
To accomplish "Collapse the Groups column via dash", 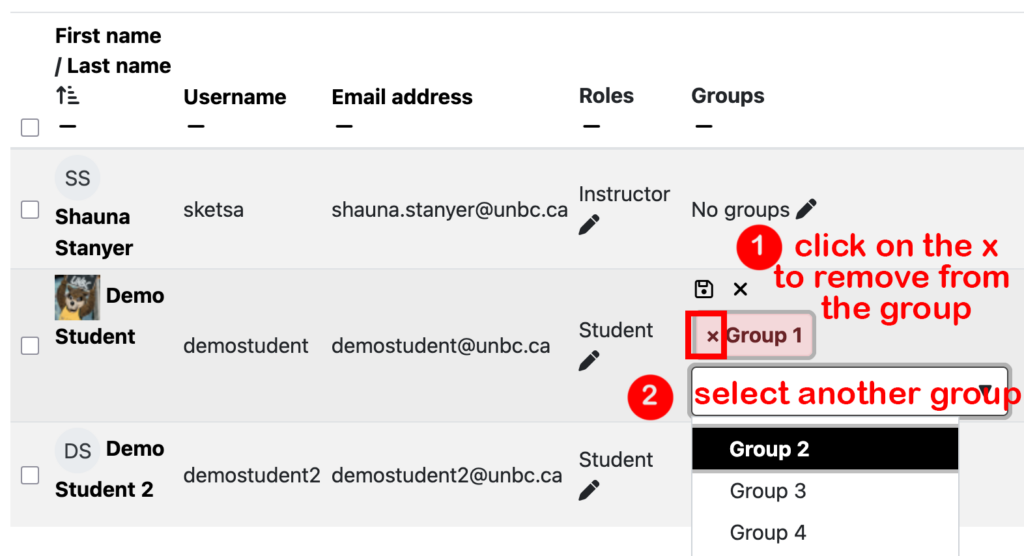I will click(x=703, y=126).
